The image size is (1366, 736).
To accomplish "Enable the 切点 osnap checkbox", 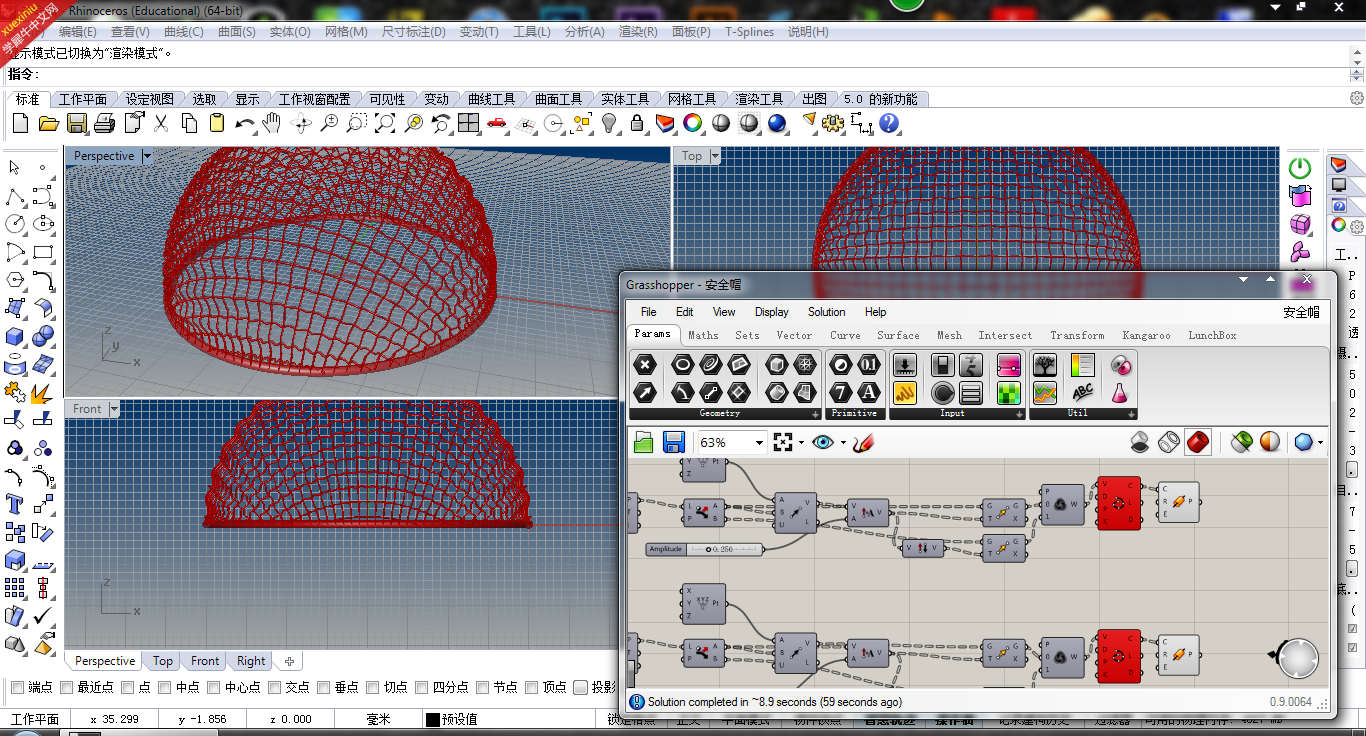I will click(x=373, y=687).
